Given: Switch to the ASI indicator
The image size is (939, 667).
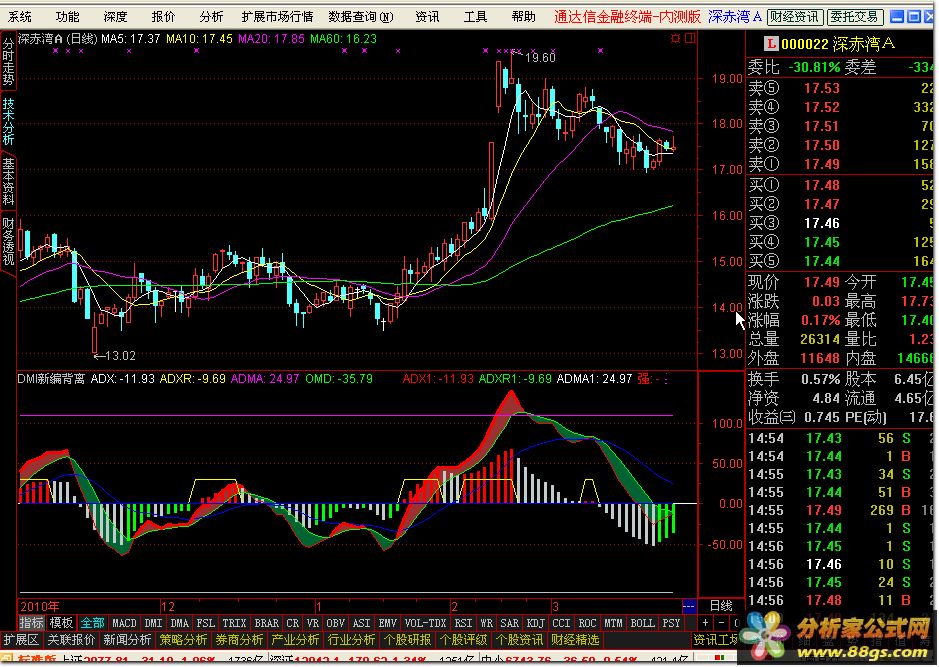Looking at the screenshot, I should coord(362,623).
